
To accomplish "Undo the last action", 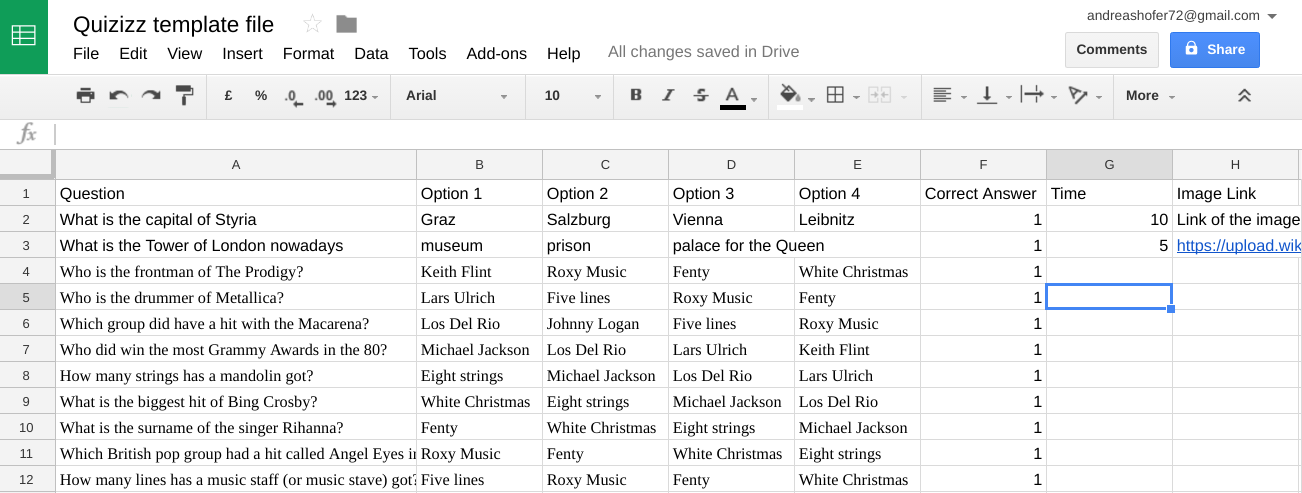I will point(118,95).
